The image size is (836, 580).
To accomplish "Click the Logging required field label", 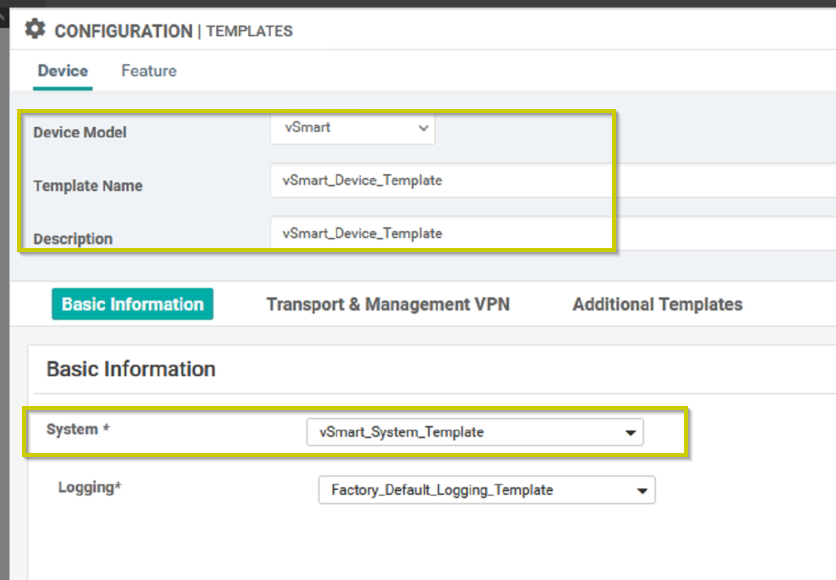I will pyautogui.click(x=90, y=487).
